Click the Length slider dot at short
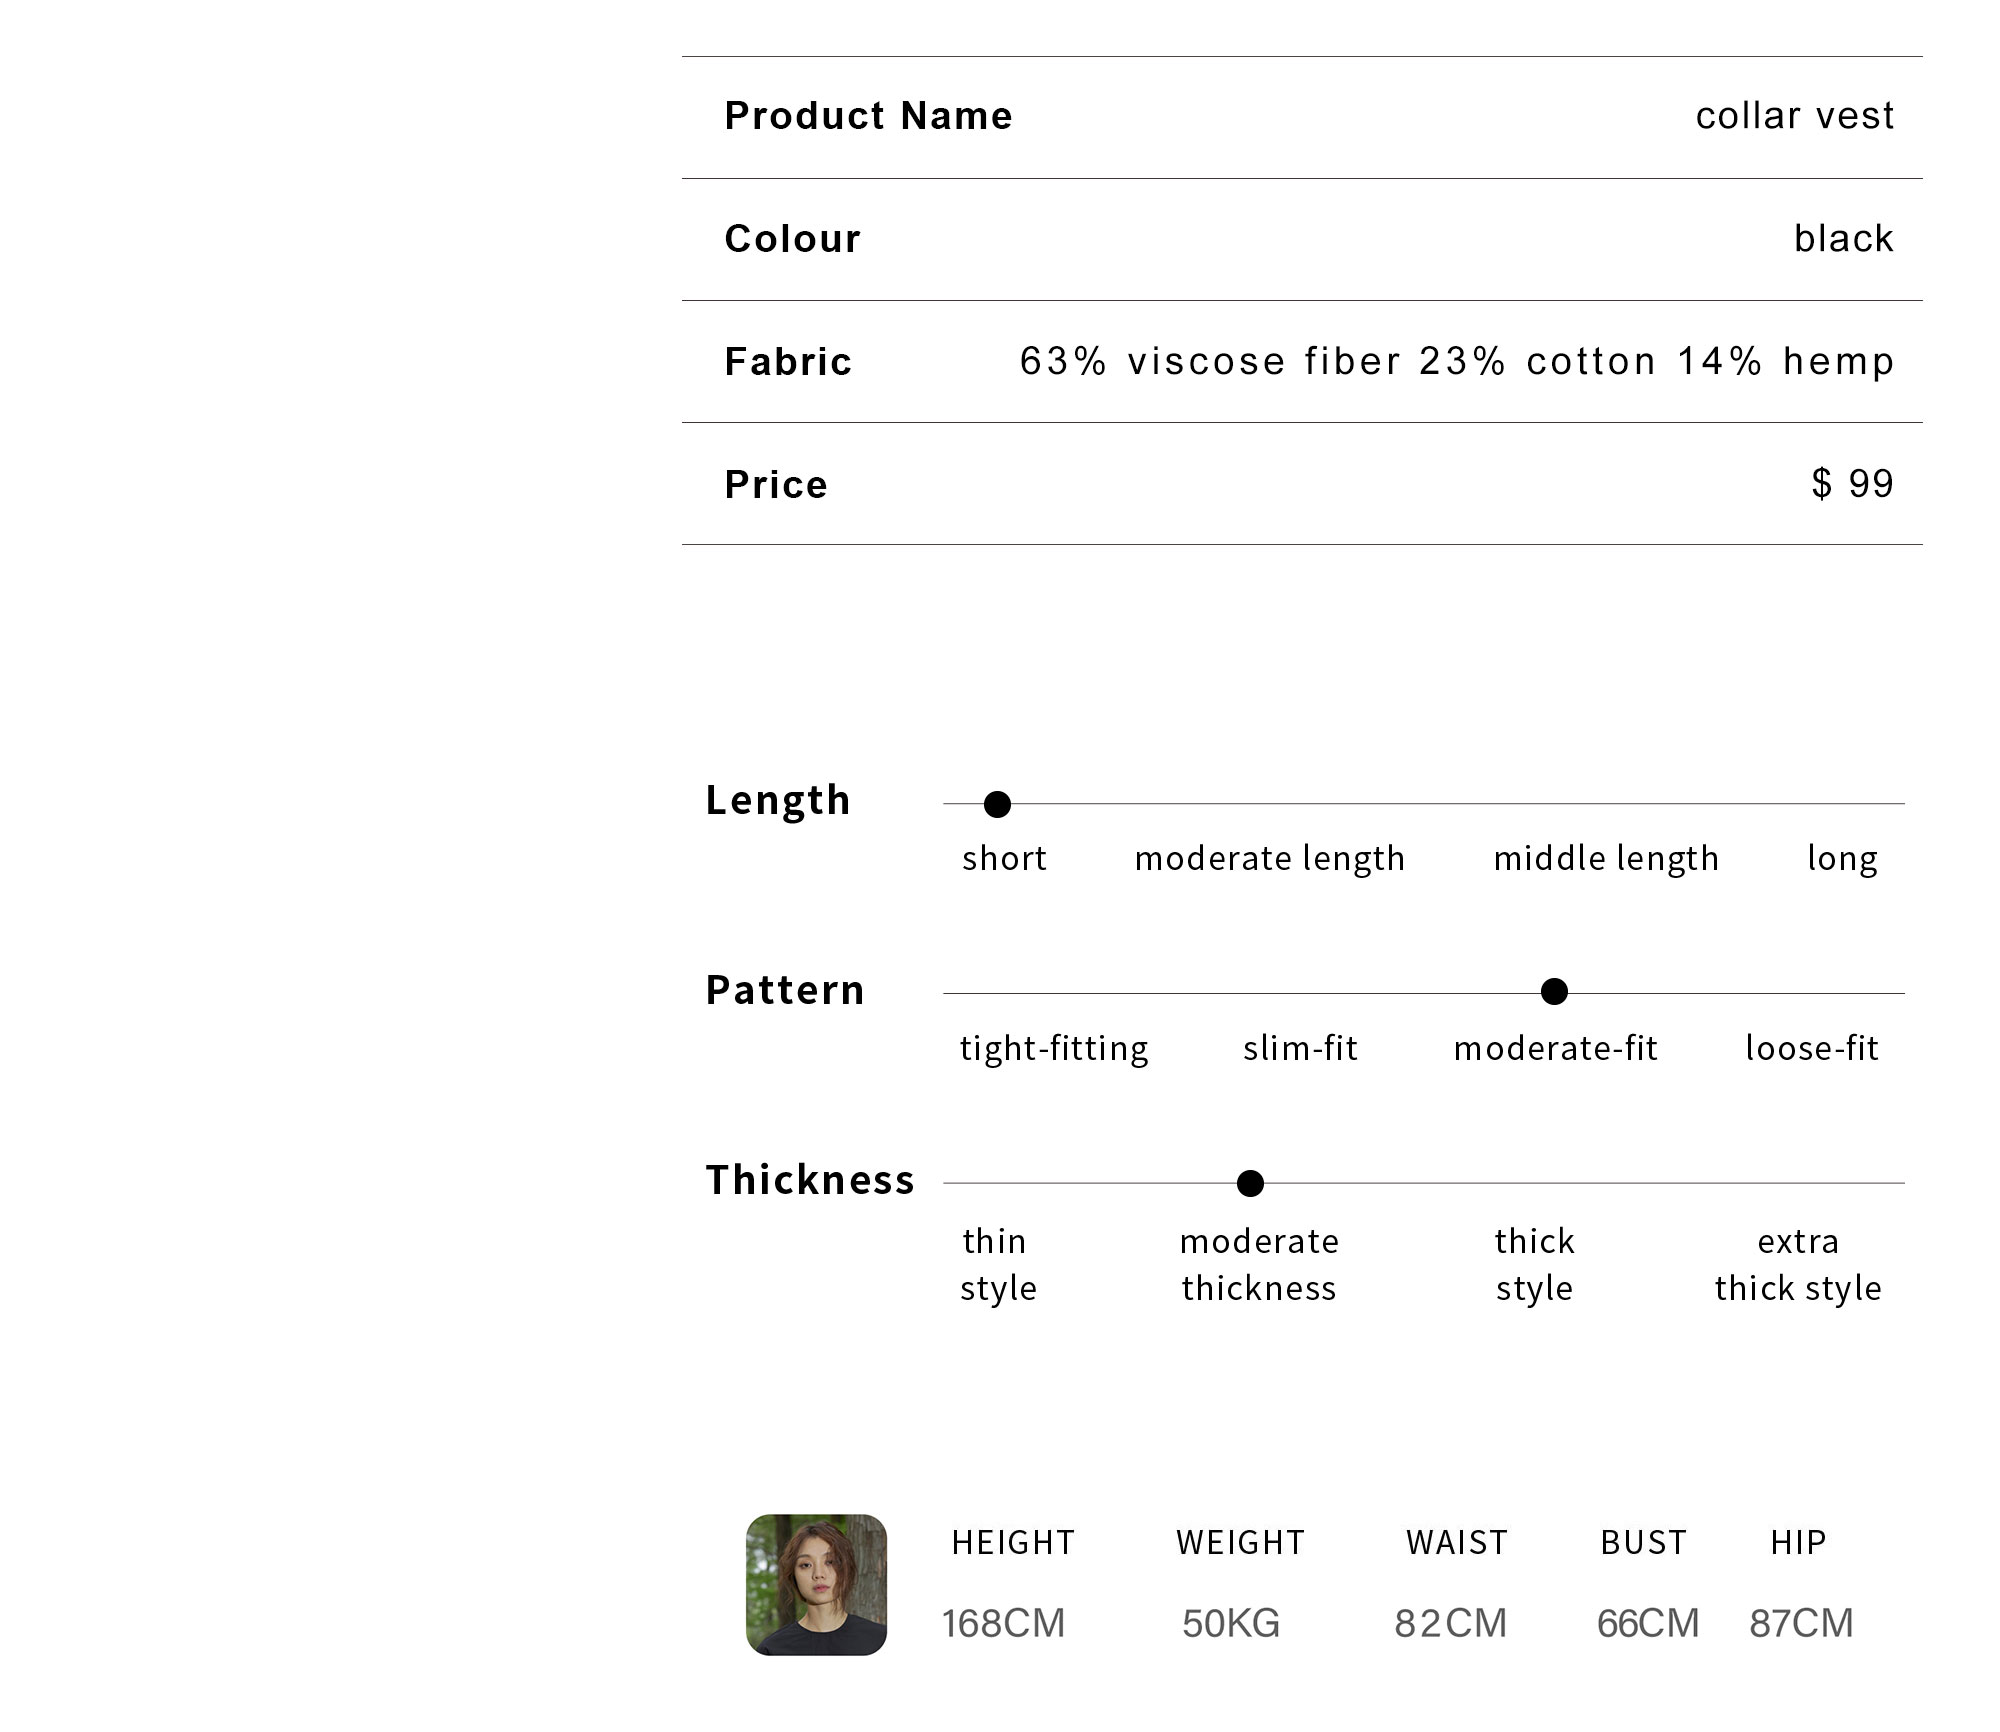Viewport: 2000px width, 1732px height. 997,804
